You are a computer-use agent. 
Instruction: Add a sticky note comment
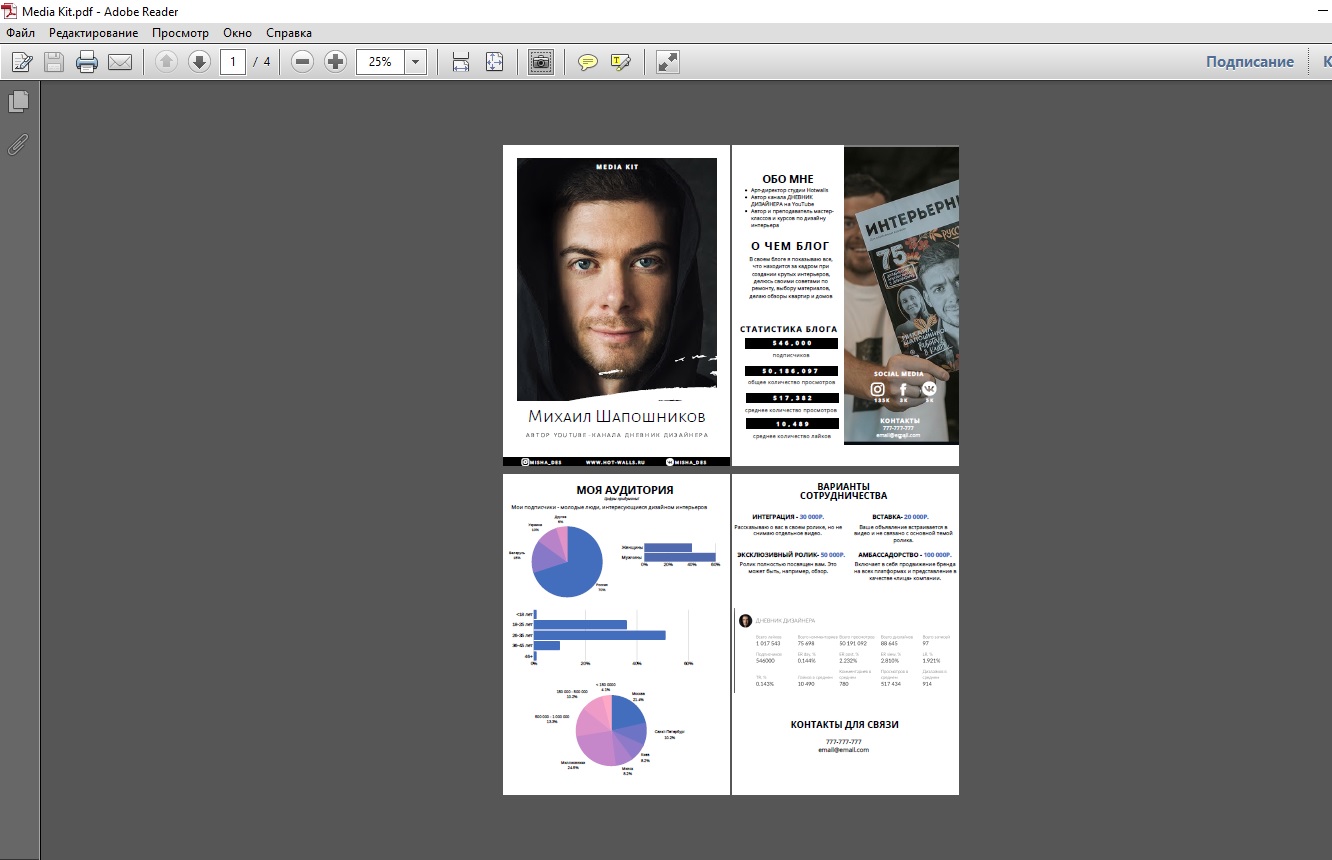588,62
